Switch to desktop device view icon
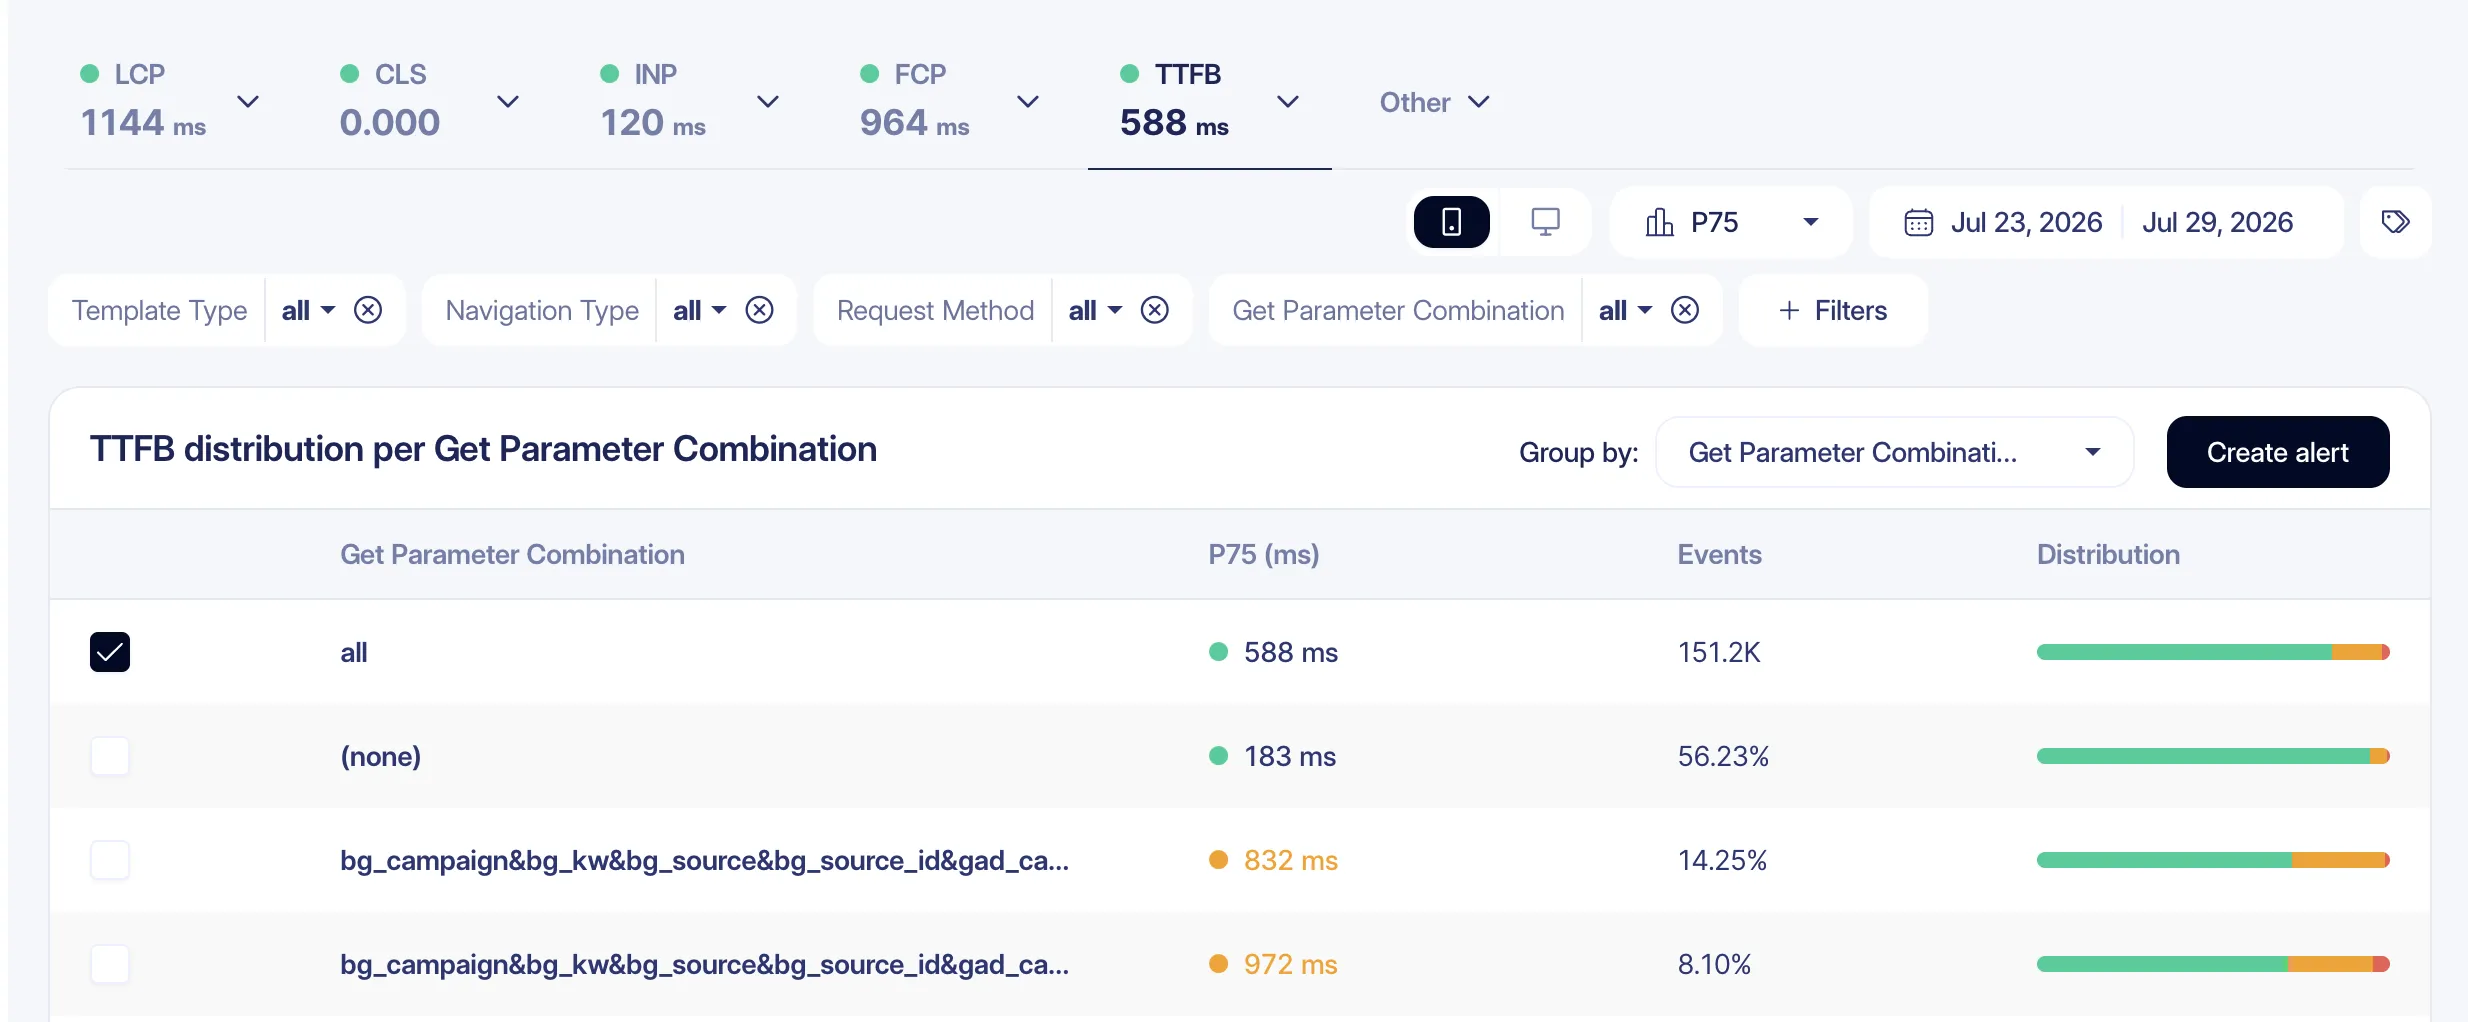 (1545, 222)
